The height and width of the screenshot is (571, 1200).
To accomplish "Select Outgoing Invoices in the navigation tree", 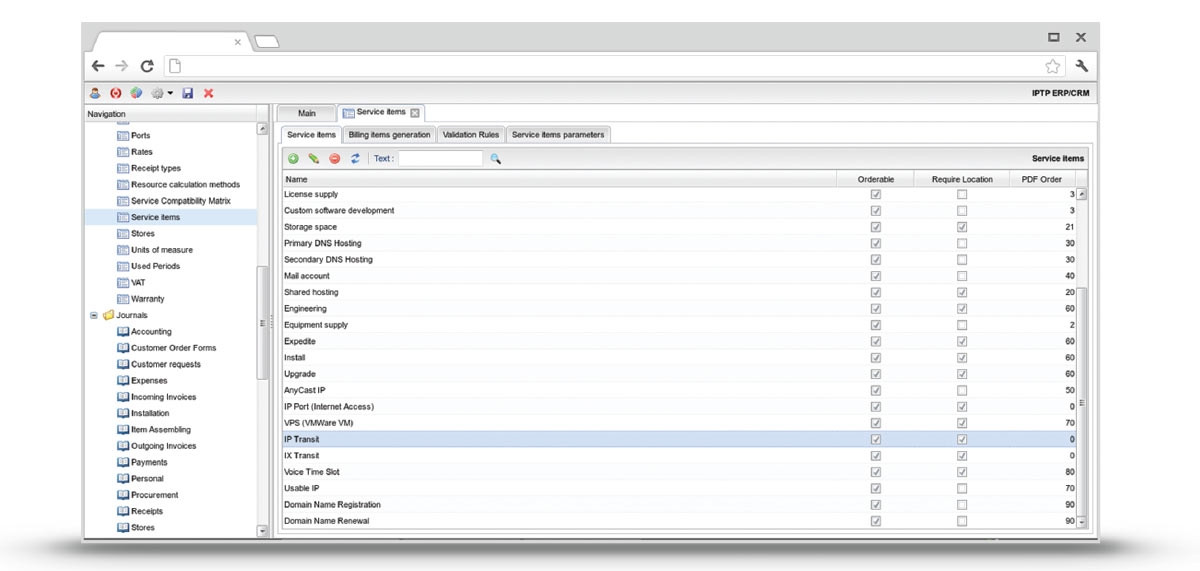I will pos(163,446).
